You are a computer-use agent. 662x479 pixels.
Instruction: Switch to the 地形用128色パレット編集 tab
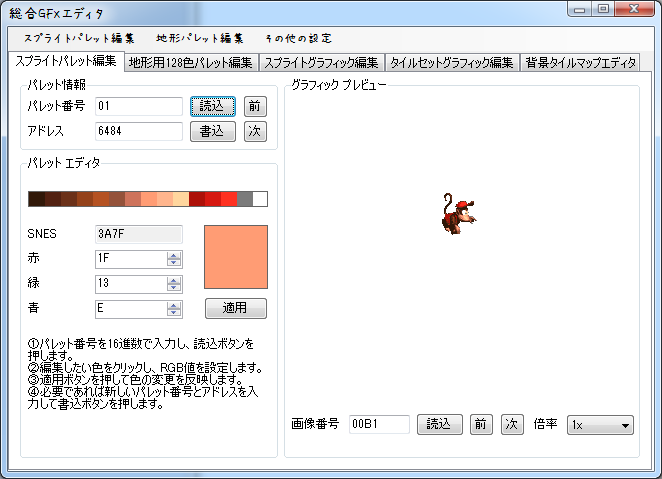(191, 63)
